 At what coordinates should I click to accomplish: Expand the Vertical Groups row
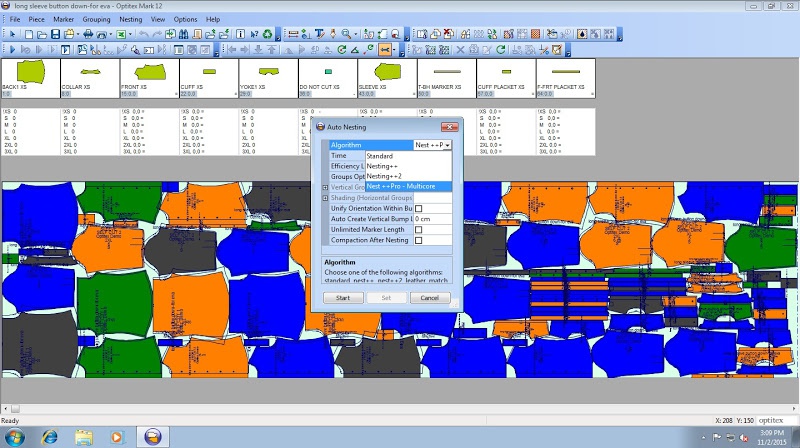pyautogui.click(x=325, y=187)
